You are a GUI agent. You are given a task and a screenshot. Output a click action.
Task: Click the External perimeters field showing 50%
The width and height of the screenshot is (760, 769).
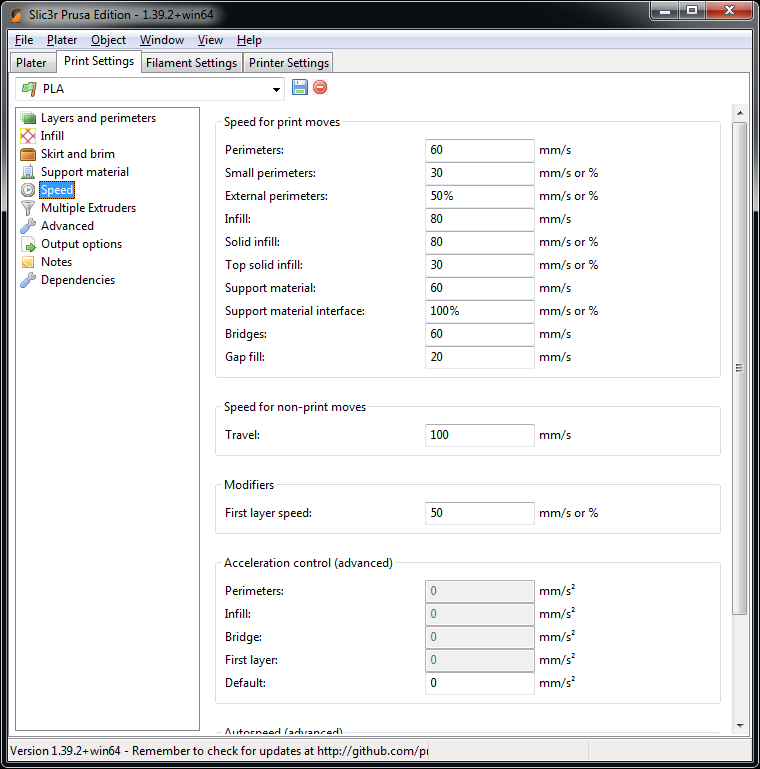(x=480, y=196)
